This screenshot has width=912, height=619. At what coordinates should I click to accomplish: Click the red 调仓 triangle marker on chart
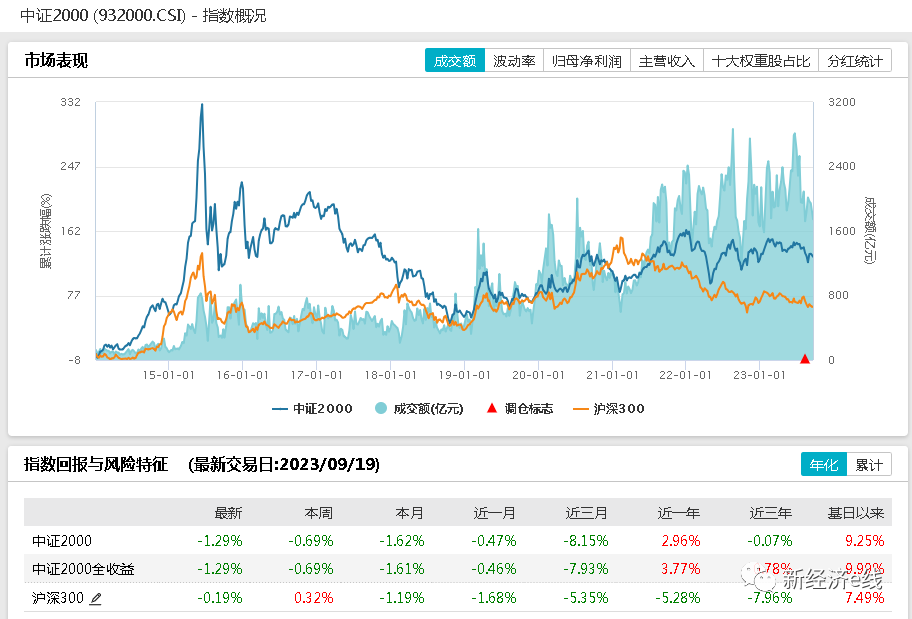[x=805, y=359]
